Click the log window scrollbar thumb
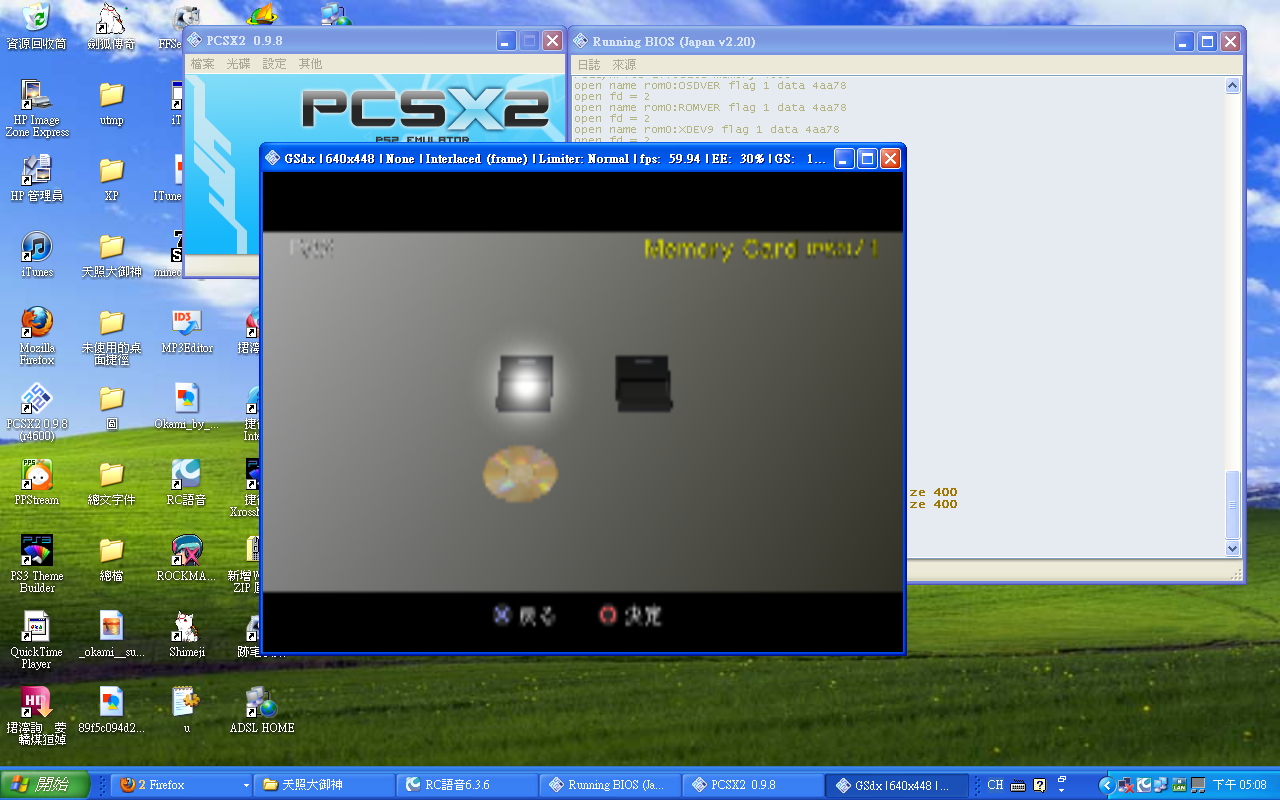 click(1232, 505)
